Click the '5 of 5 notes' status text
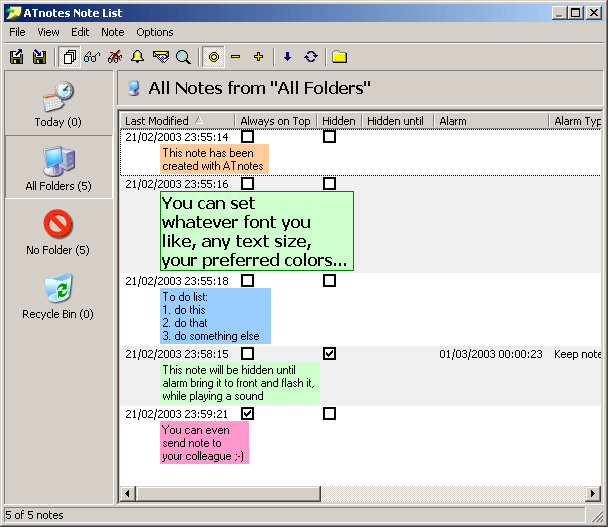This screenshot has height=527, width=608. tap(34, 515)
